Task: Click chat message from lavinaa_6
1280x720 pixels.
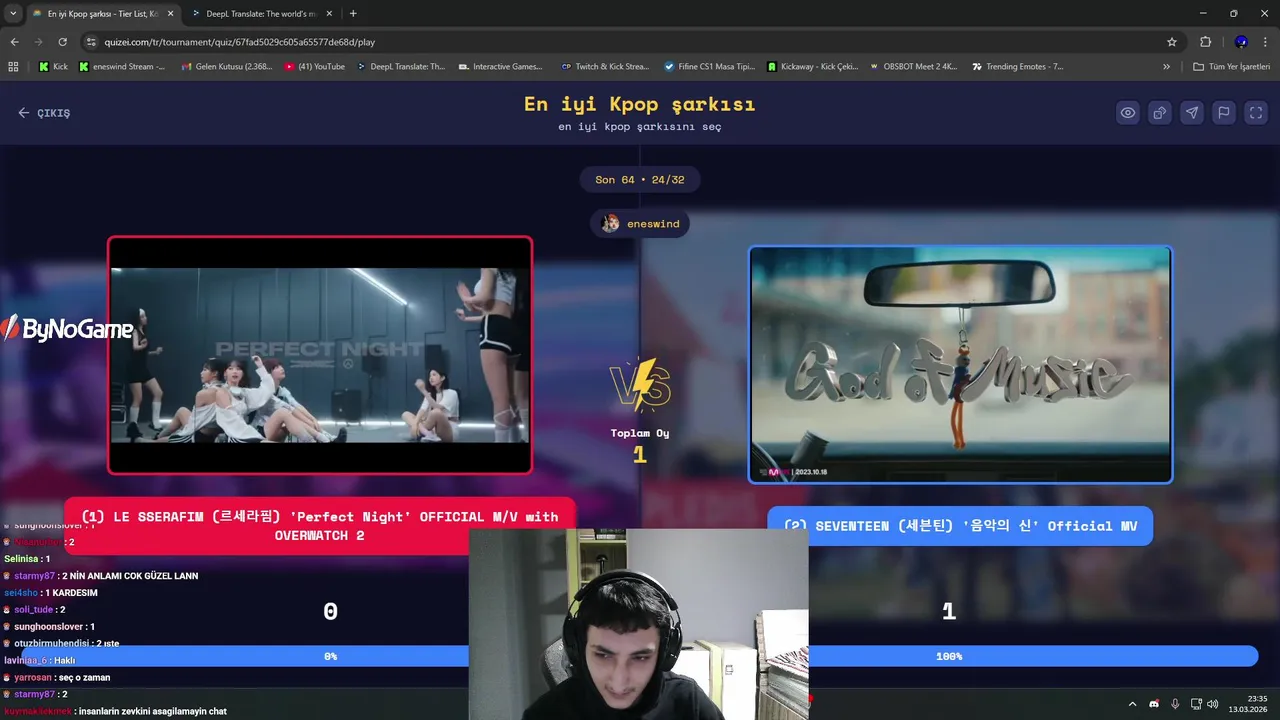Action: click(x=40, y=661)
